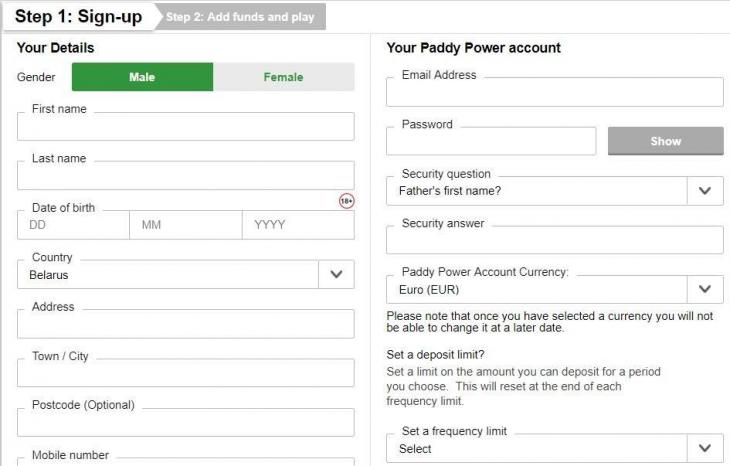Focus the First name field
The image size is (730, 466).
(x=186, y=127)
